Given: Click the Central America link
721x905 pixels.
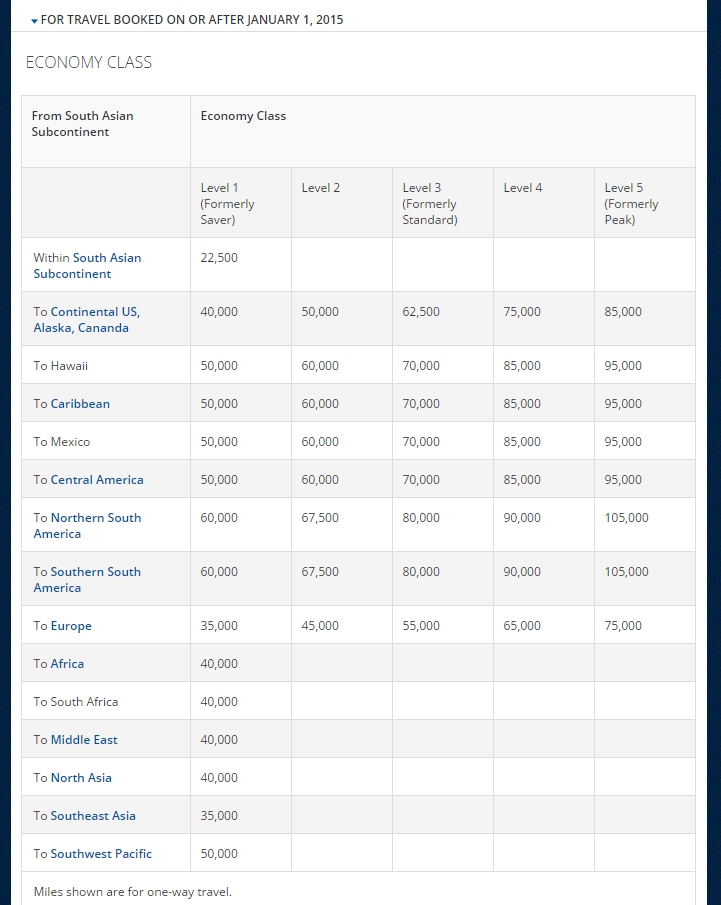Looking at the screenshot, I should pos(96,479).
